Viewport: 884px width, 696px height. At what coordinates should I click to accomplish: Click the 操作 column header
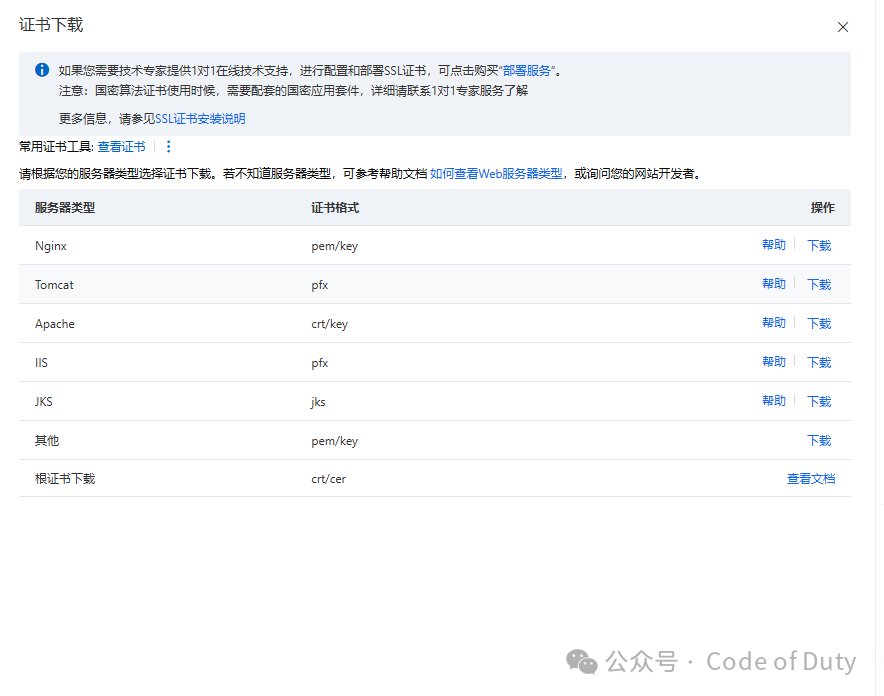pyautogui.click(x=823, y=207)
